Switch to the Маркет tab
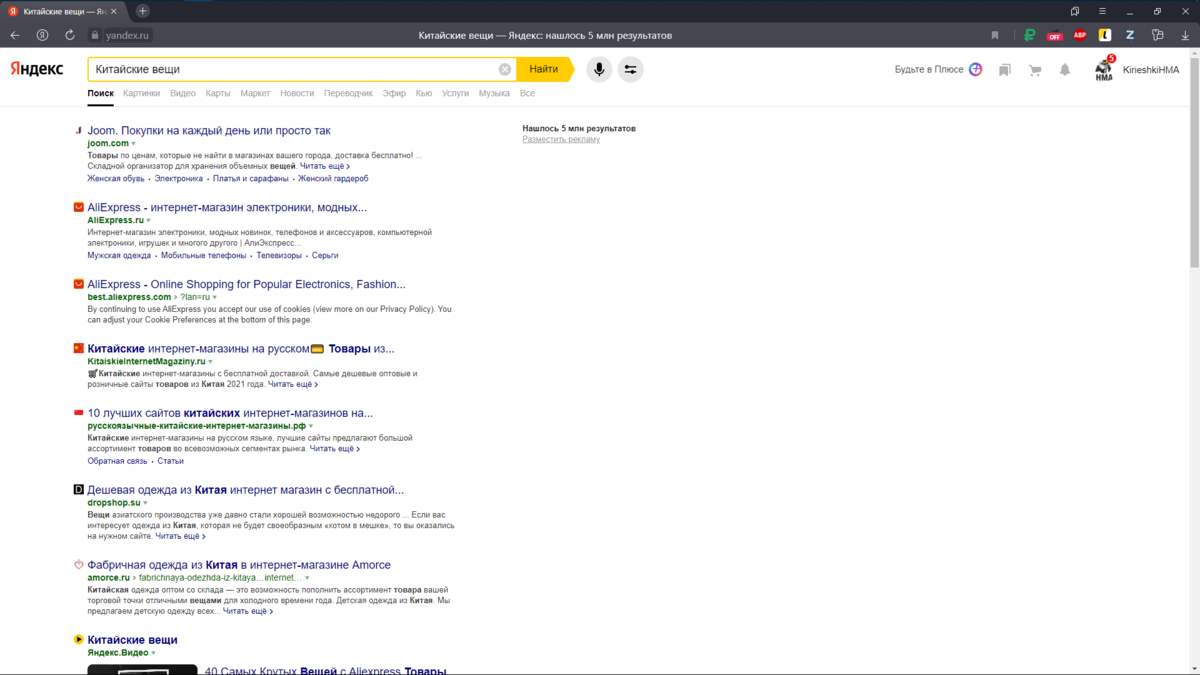The height and width of the screenshot is (675, 1200). click(x=255, y=93)
